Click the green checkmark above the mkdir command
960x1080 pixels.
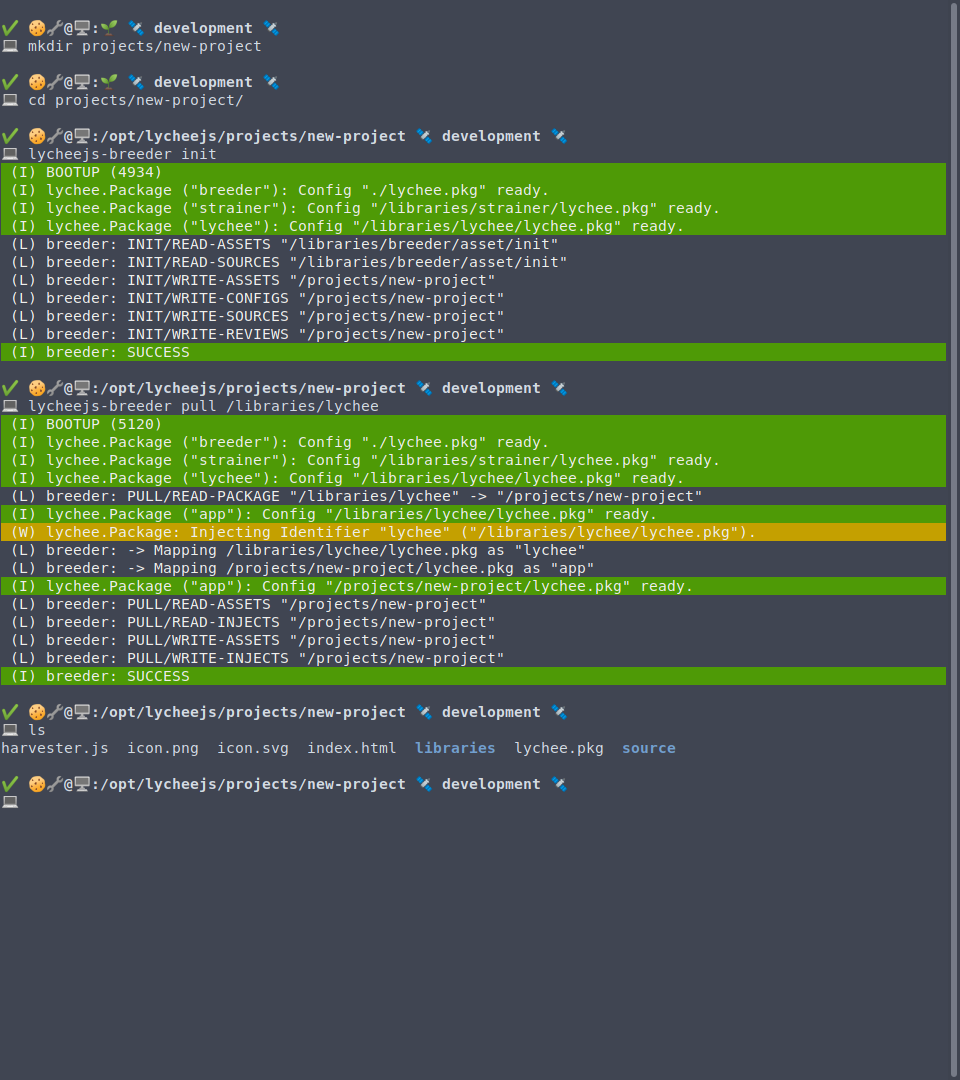click(x=10, y=28)
